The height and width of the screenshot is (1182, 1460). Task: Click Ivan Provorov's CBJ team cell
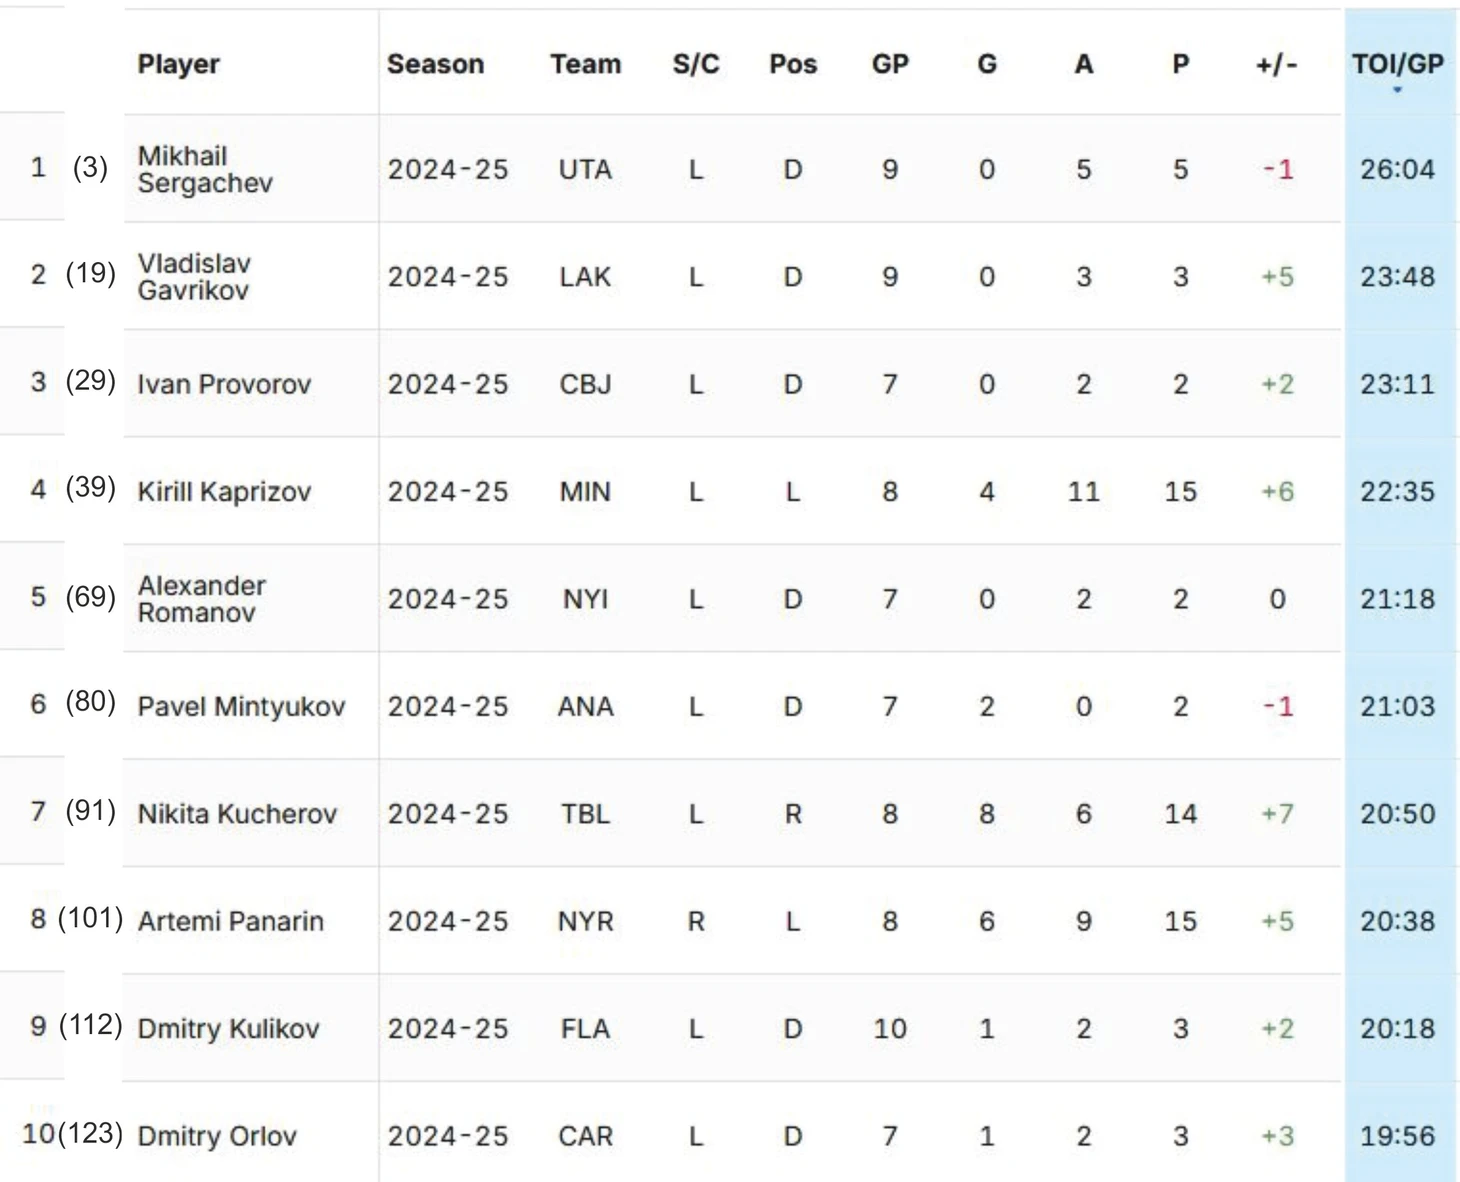pos(585,384)
